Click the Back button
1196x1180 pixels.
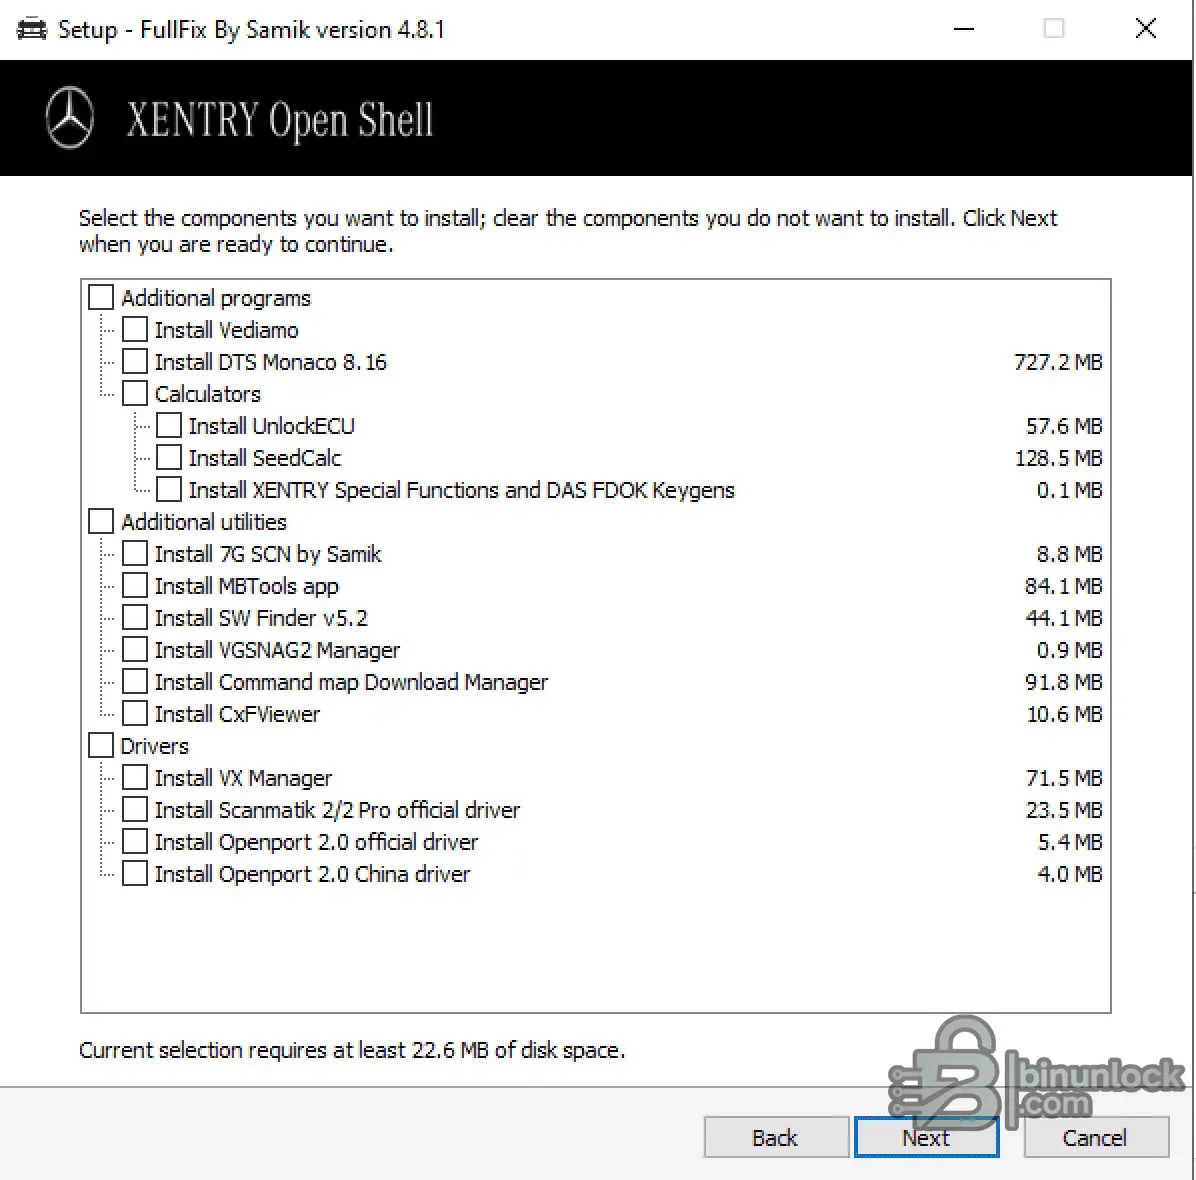[x=776, y=1137]
